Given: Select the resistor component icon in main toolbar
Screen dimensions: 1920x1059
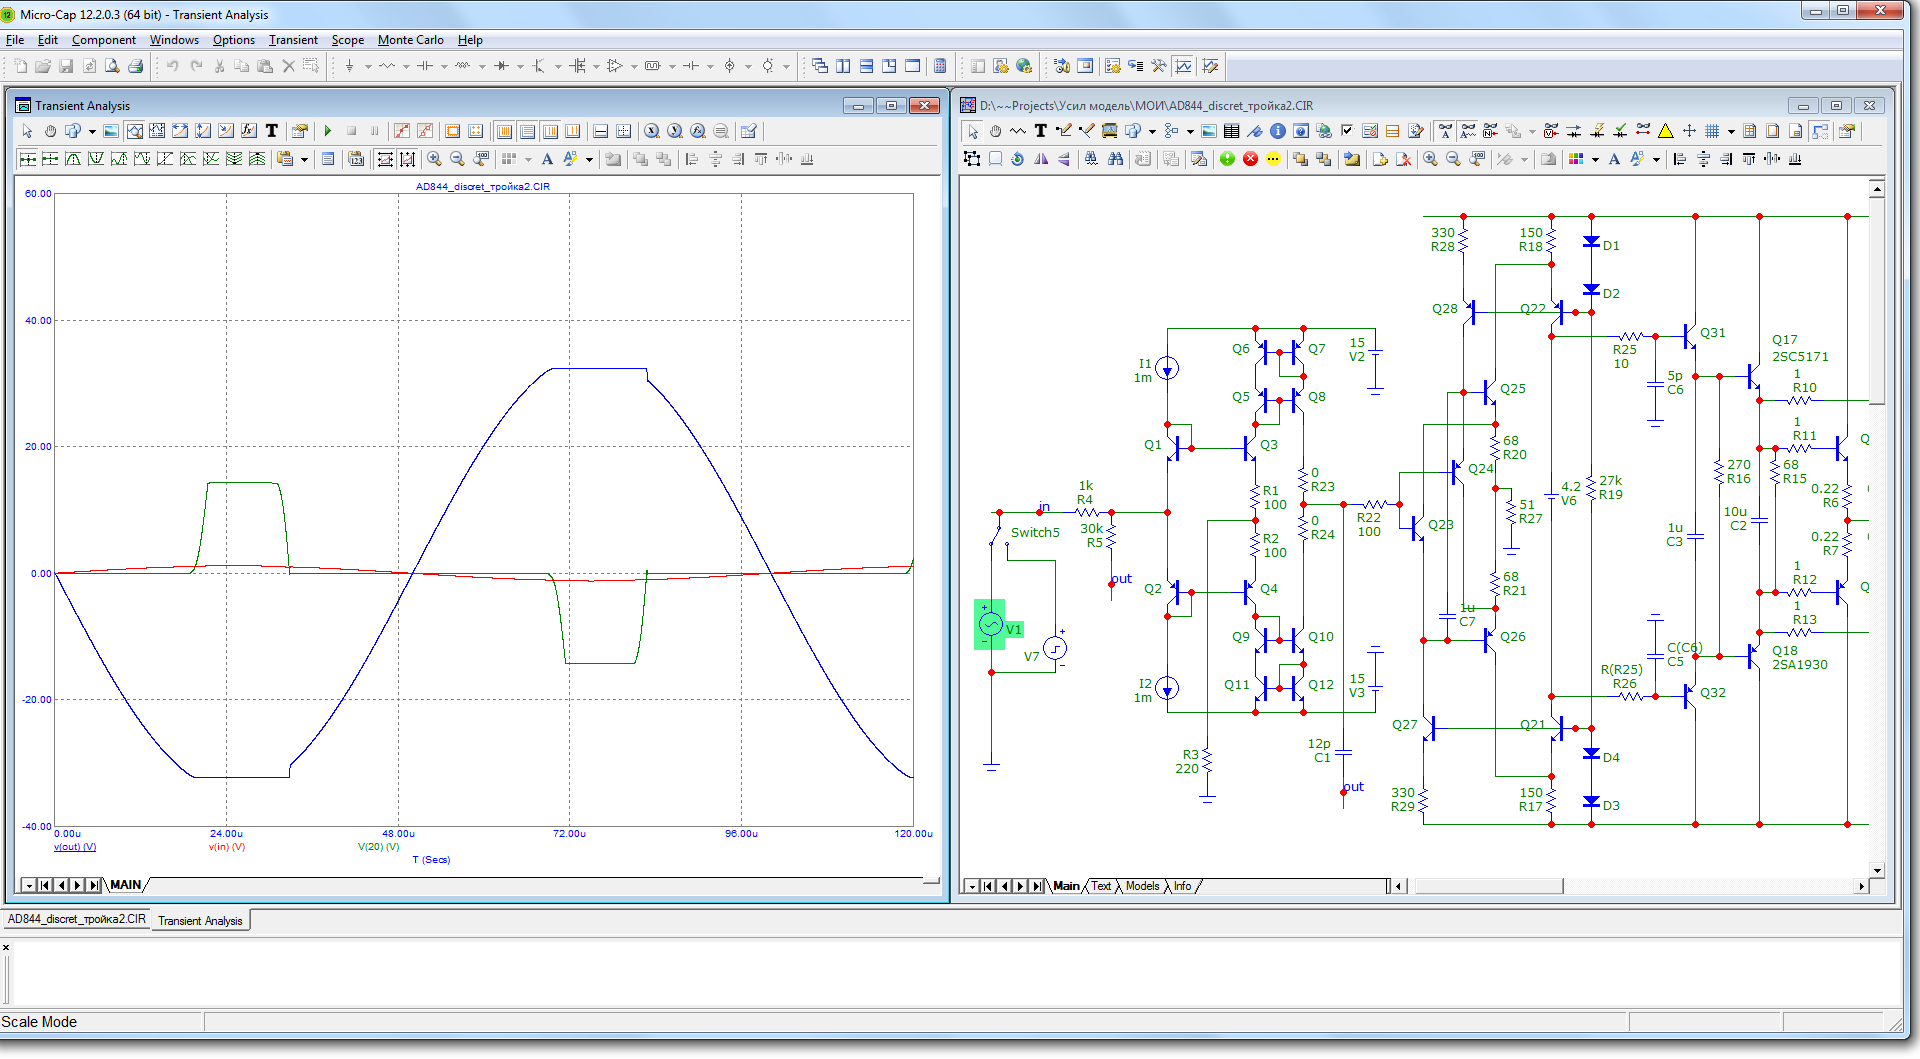Looking at the screenshot, I should pos(387,66).
